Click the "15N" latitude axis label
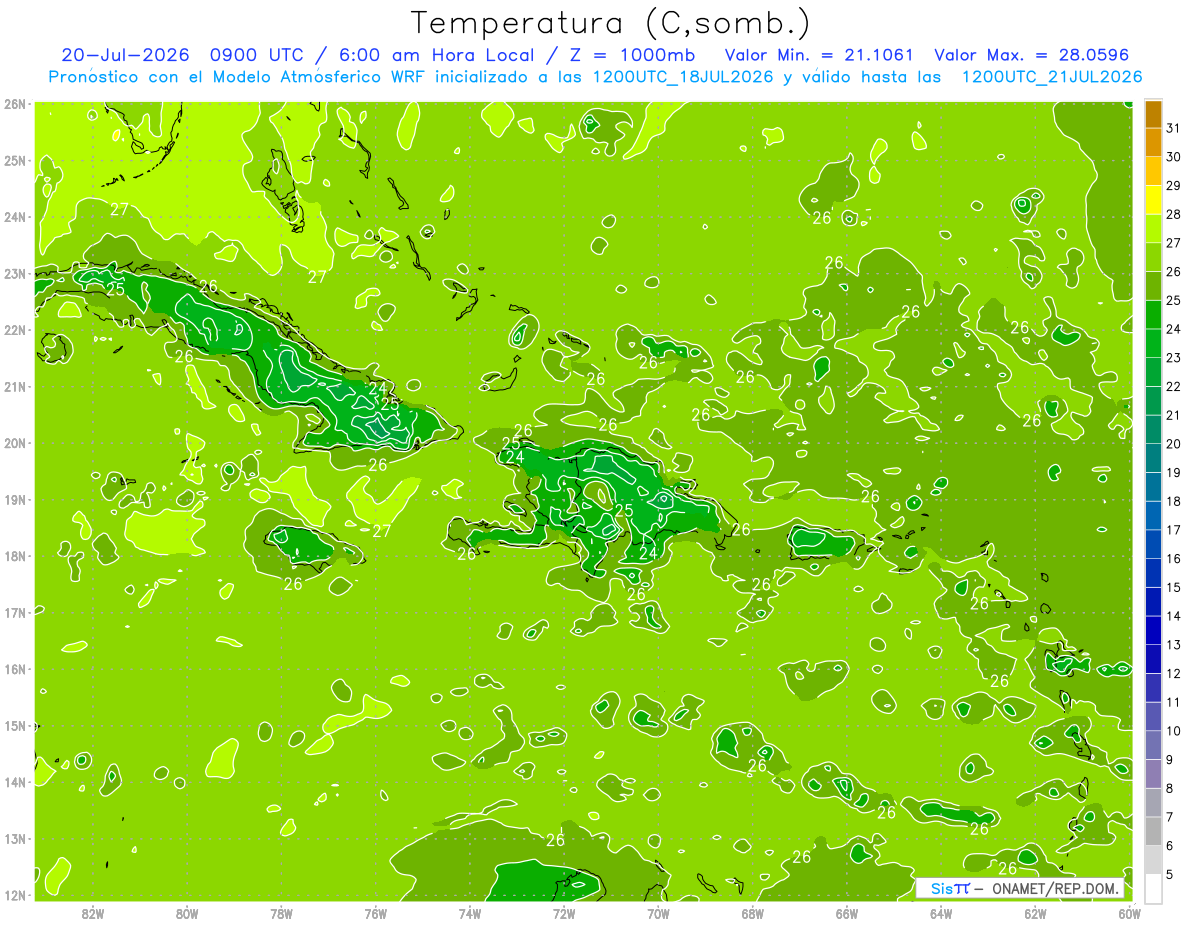 (16, 725)
